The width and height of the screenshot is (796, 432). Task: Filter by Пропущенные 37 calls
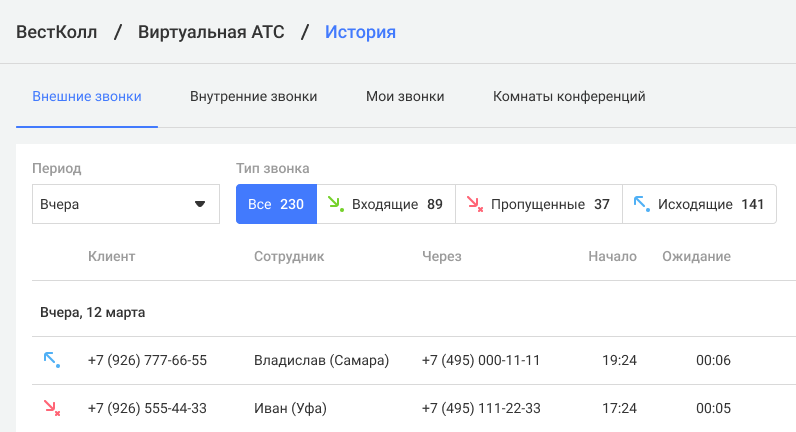[539, 204]
